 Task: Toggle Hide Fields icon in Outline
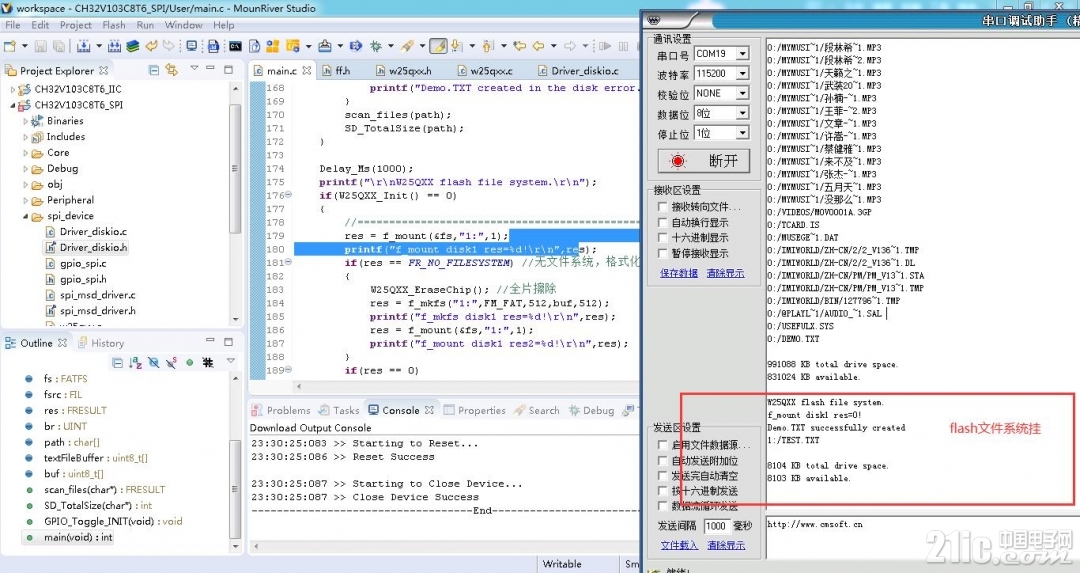pyautogui.click(x=154, y=362)
